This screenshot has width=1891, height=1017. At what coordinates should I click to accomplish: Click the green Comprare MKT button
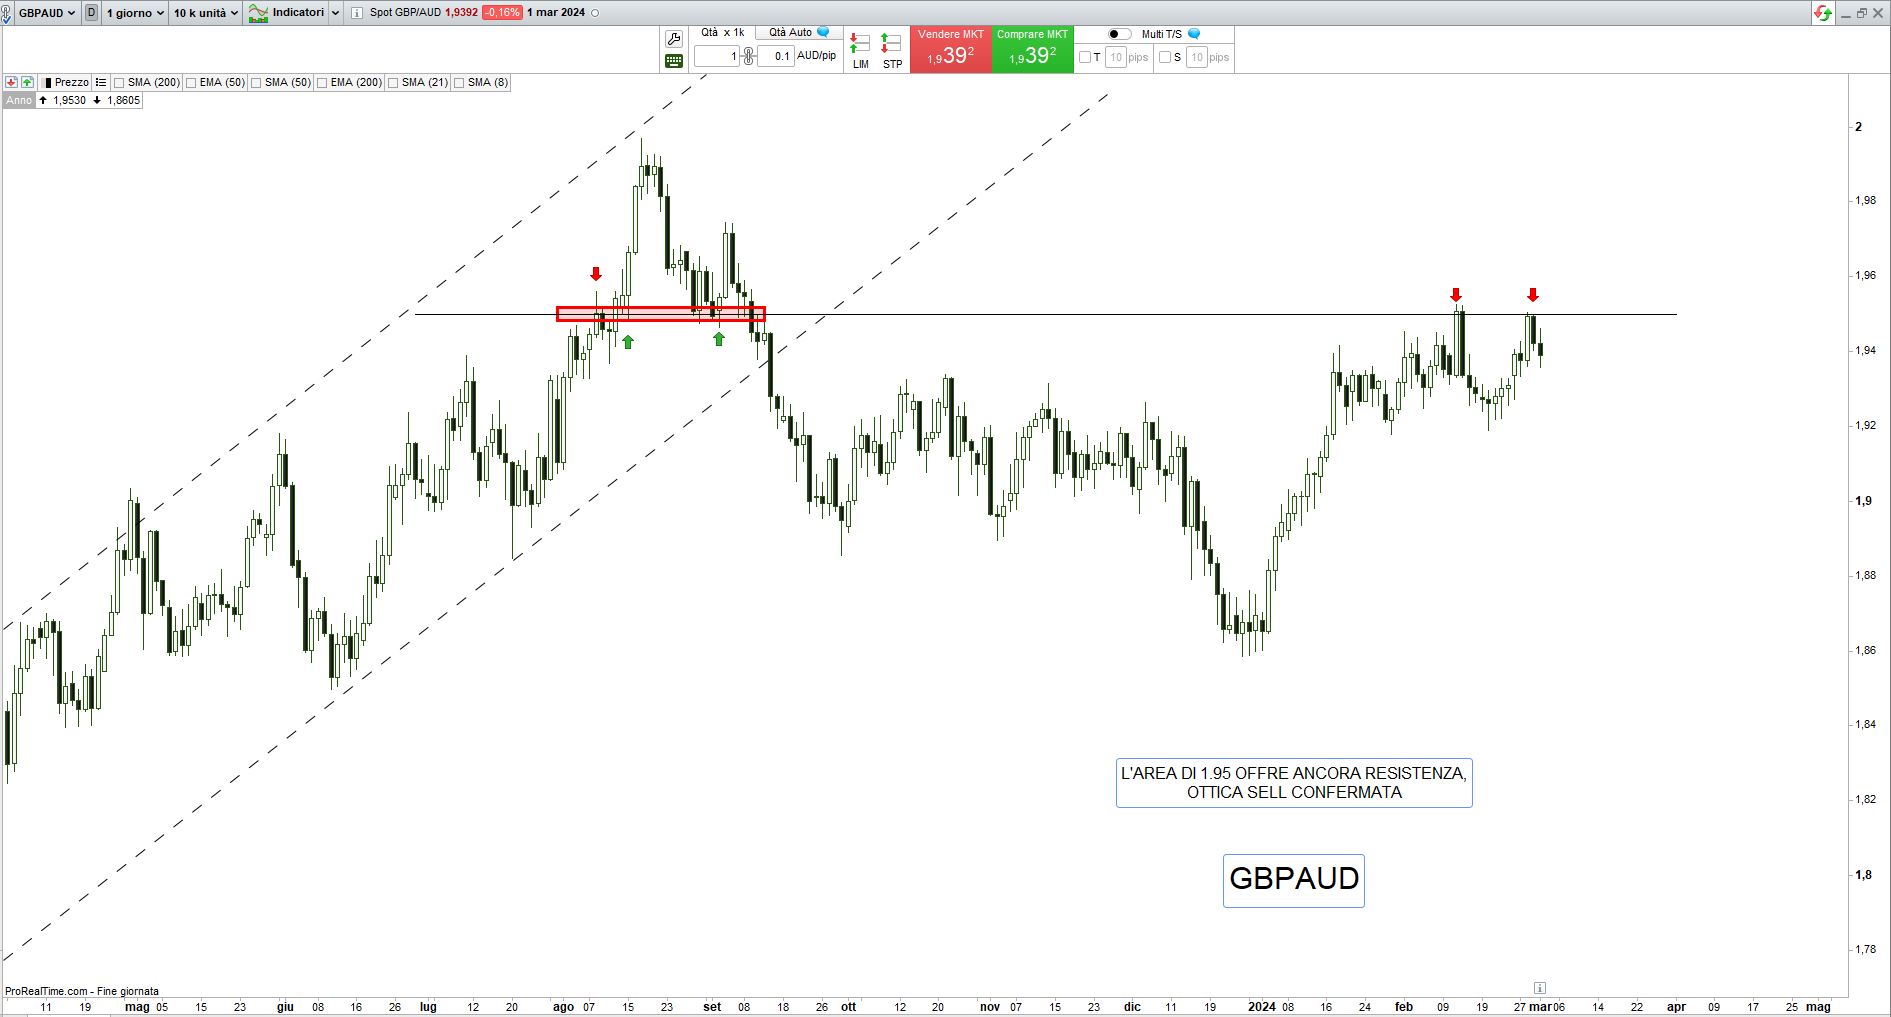coord(1032,49)
